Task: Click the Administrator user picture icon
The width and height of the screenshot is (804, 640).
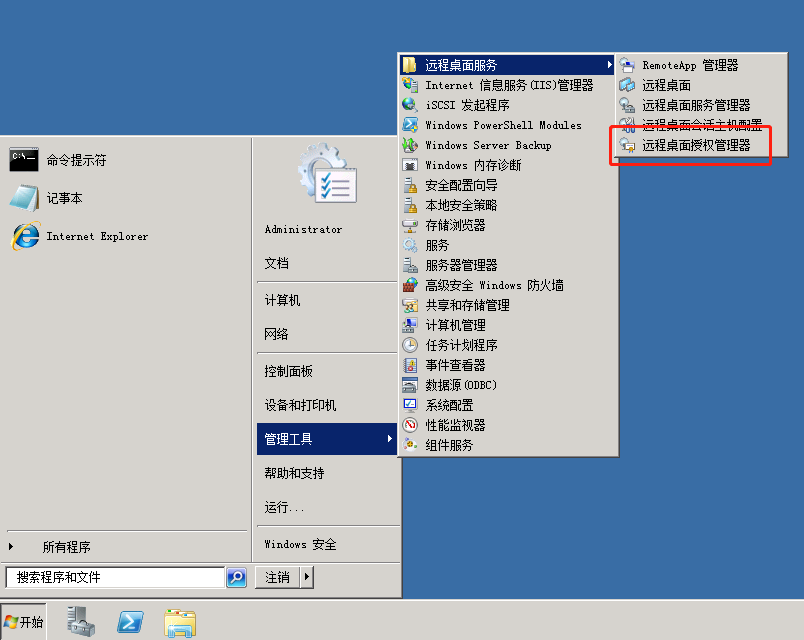Action: [328, 173]
